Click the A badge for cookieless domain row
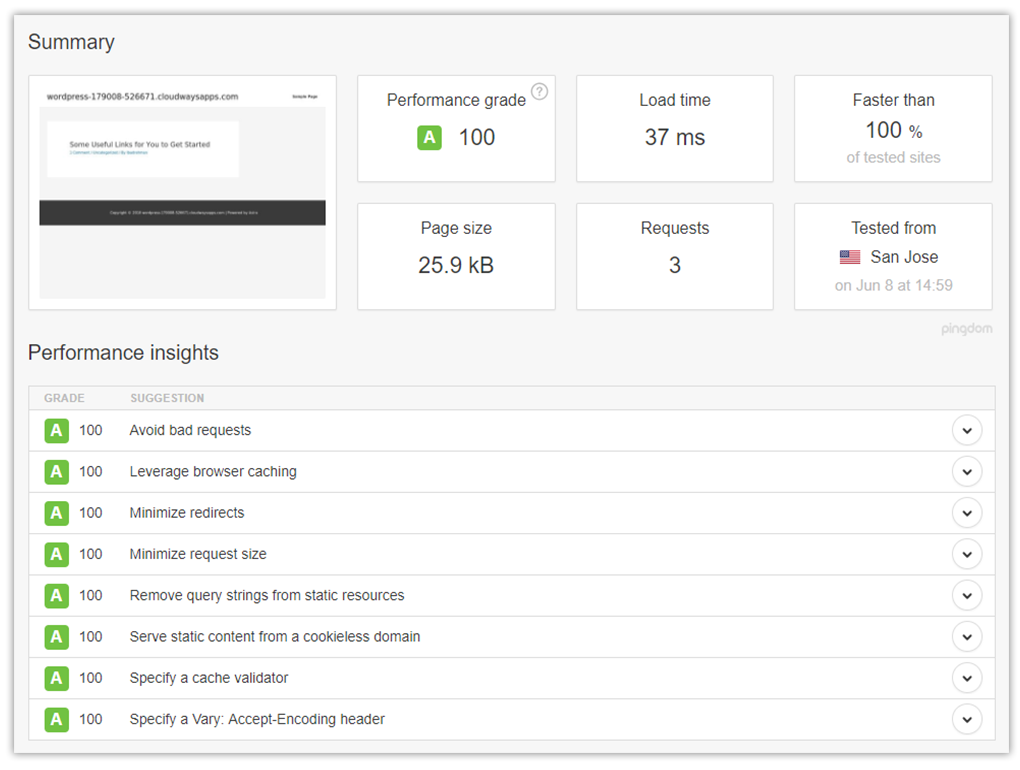The image size is (1020, 770). pyautogui.click(x=57, y=637)
